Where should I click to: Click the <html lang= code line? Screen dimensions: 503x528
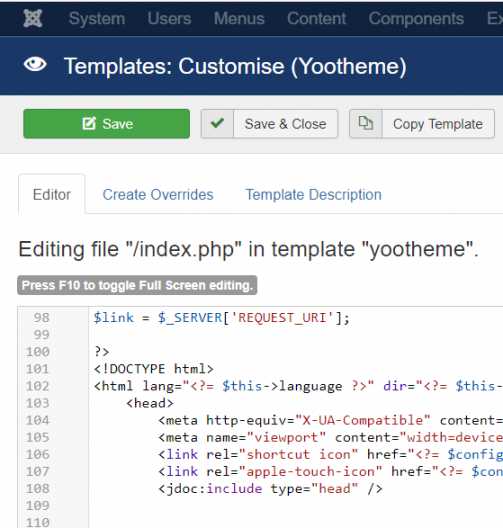pos(298,386)
